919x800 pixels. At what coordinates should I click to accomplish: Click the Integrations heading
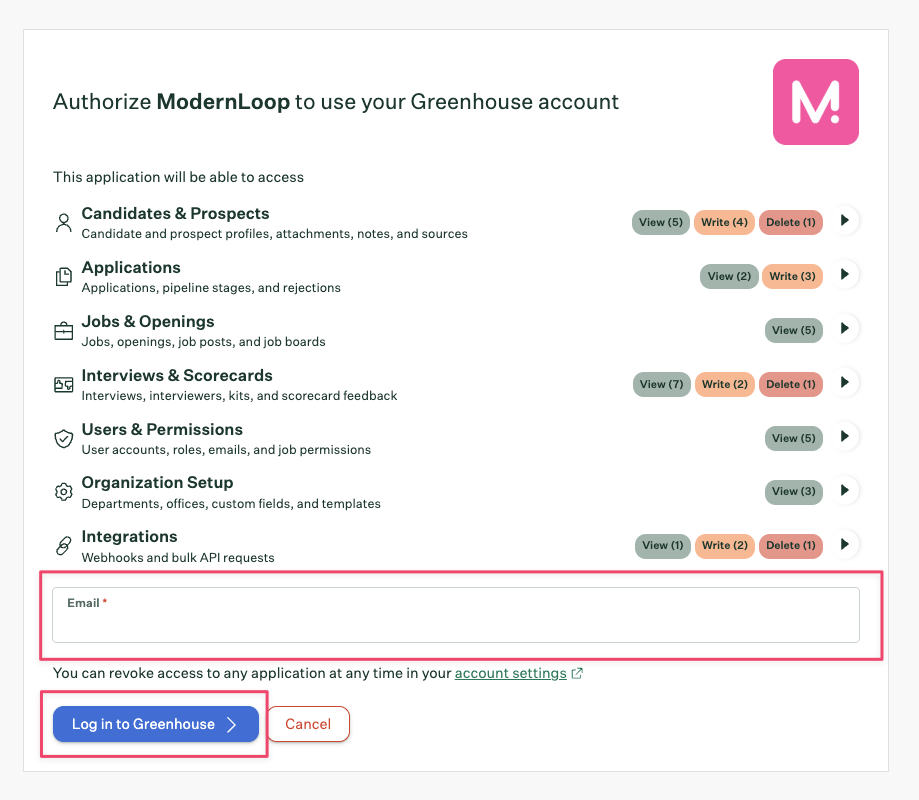[129, 536]
